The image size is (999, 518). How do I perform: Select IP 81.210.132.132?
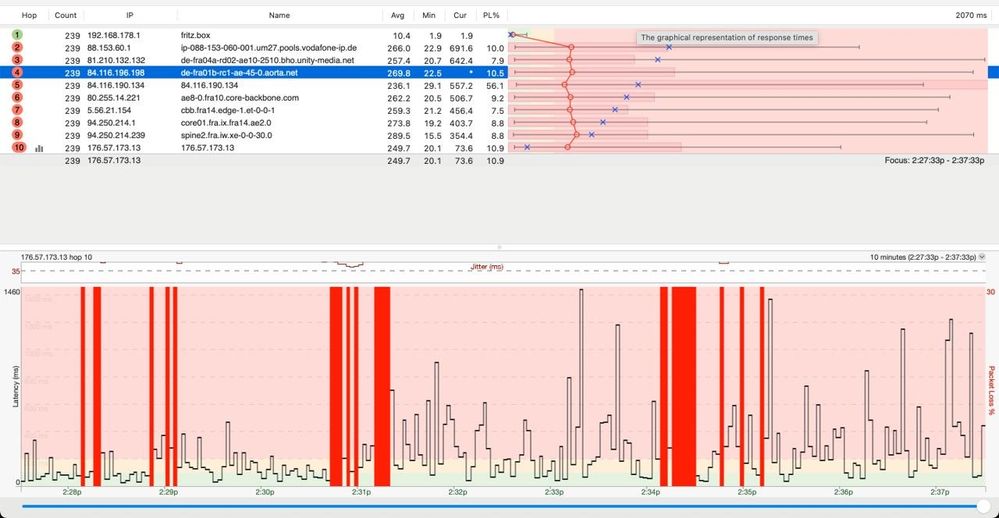click(x=116, y=61)
